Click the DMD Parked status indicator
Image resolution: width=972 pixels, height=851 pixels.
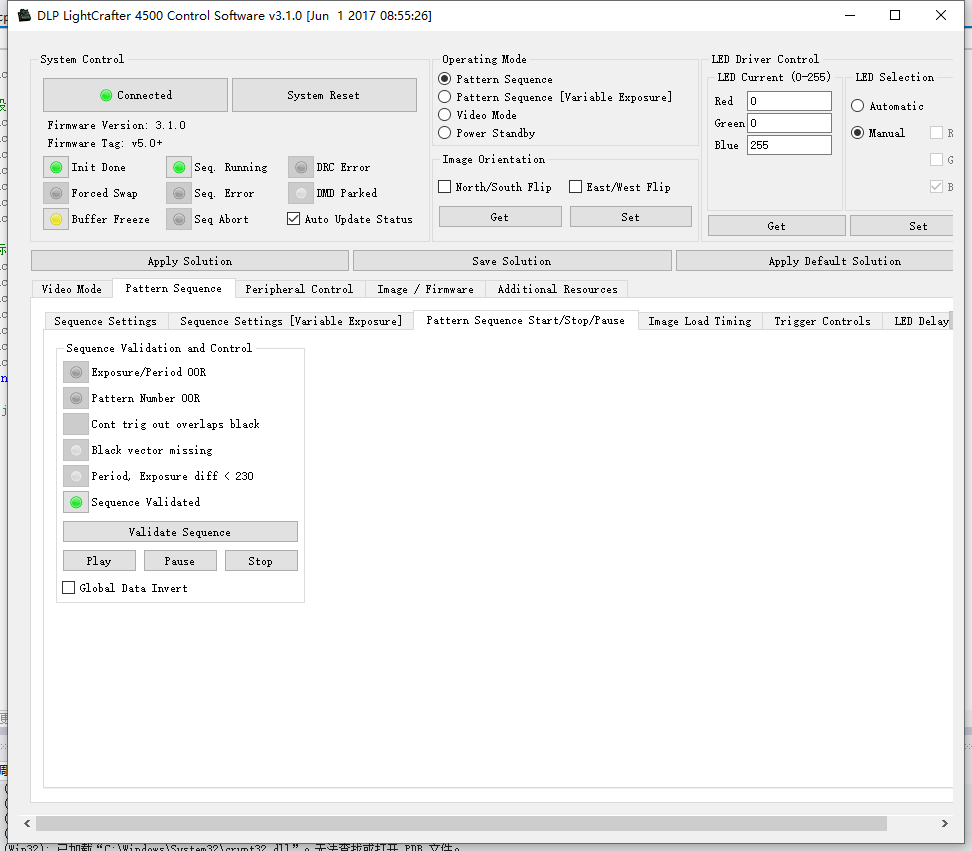(301, 193)
